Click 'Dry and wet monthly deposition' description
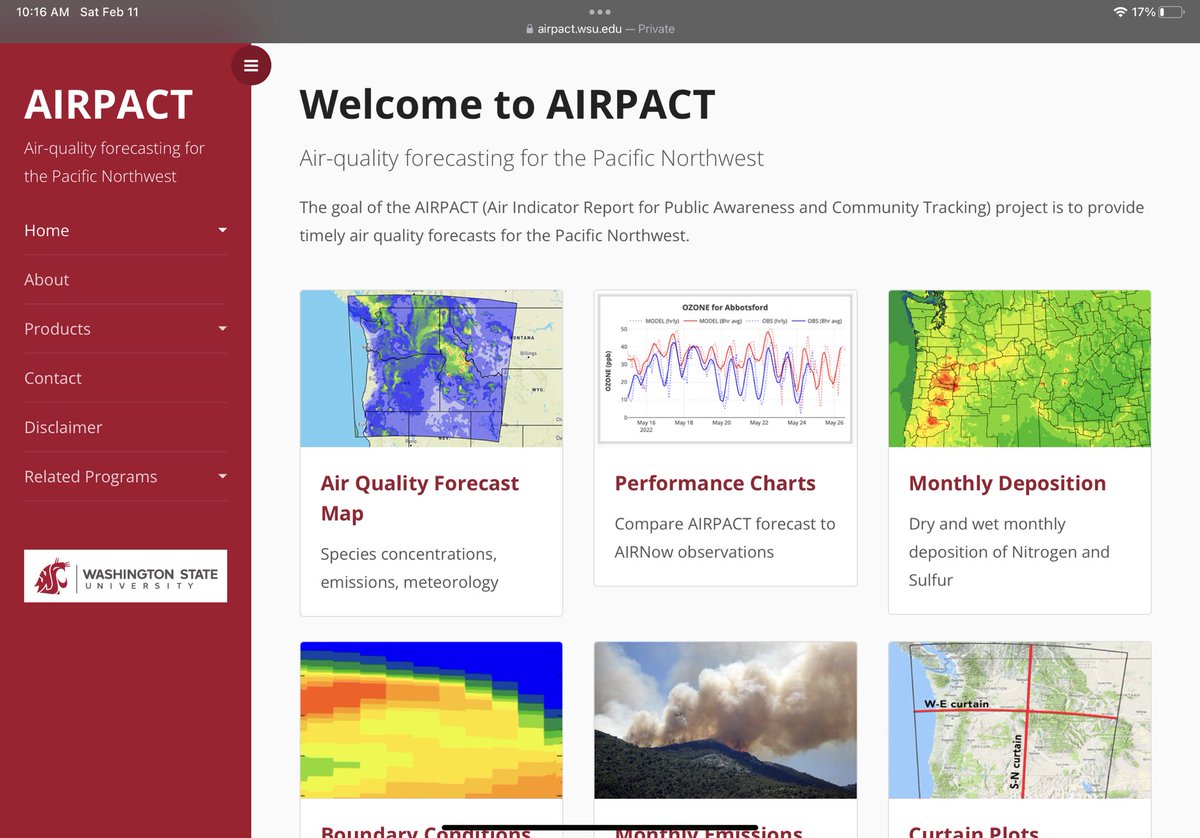 coord(1009,552)
